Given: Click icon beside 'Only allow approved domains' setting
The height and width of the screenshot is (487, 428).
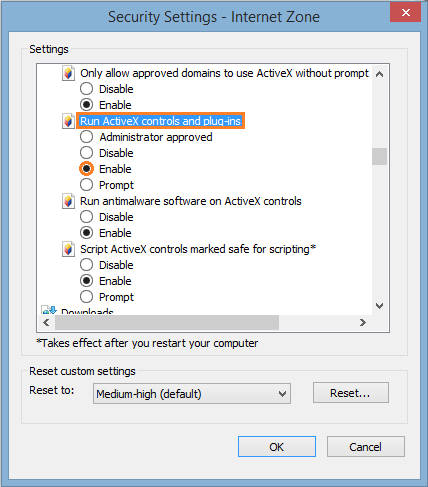Looking at the screenshot, I should point(68,73).
